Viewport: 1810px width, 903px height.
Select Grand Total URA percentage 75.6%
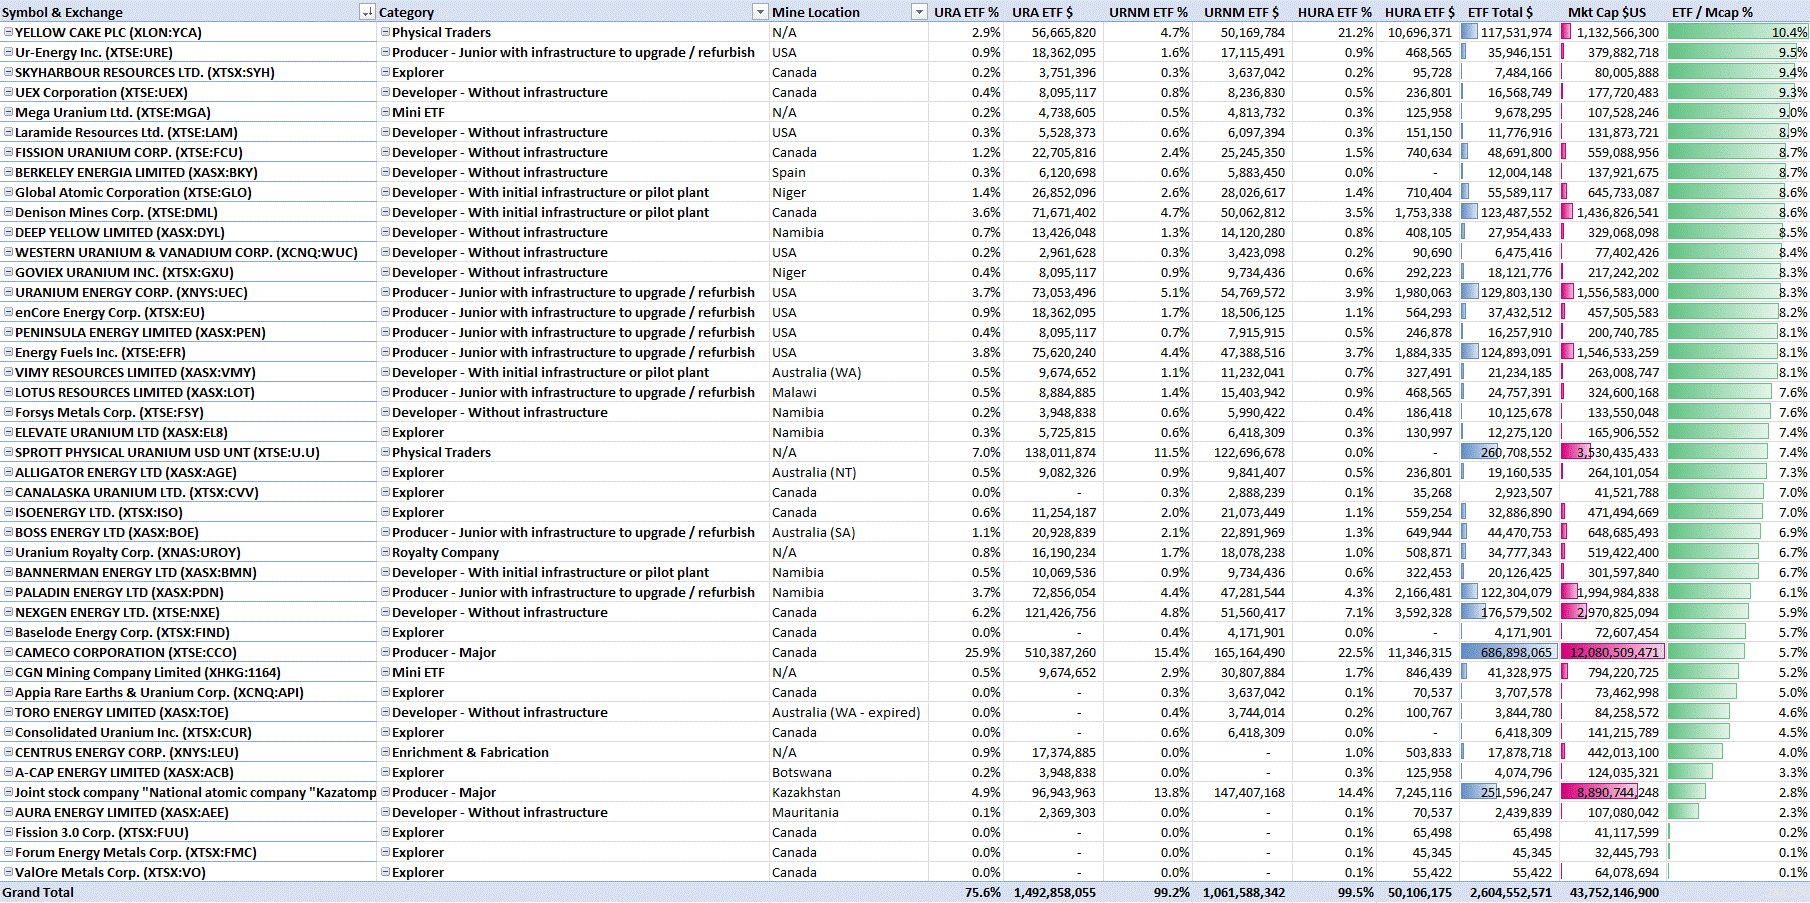[x=982, y=892]
